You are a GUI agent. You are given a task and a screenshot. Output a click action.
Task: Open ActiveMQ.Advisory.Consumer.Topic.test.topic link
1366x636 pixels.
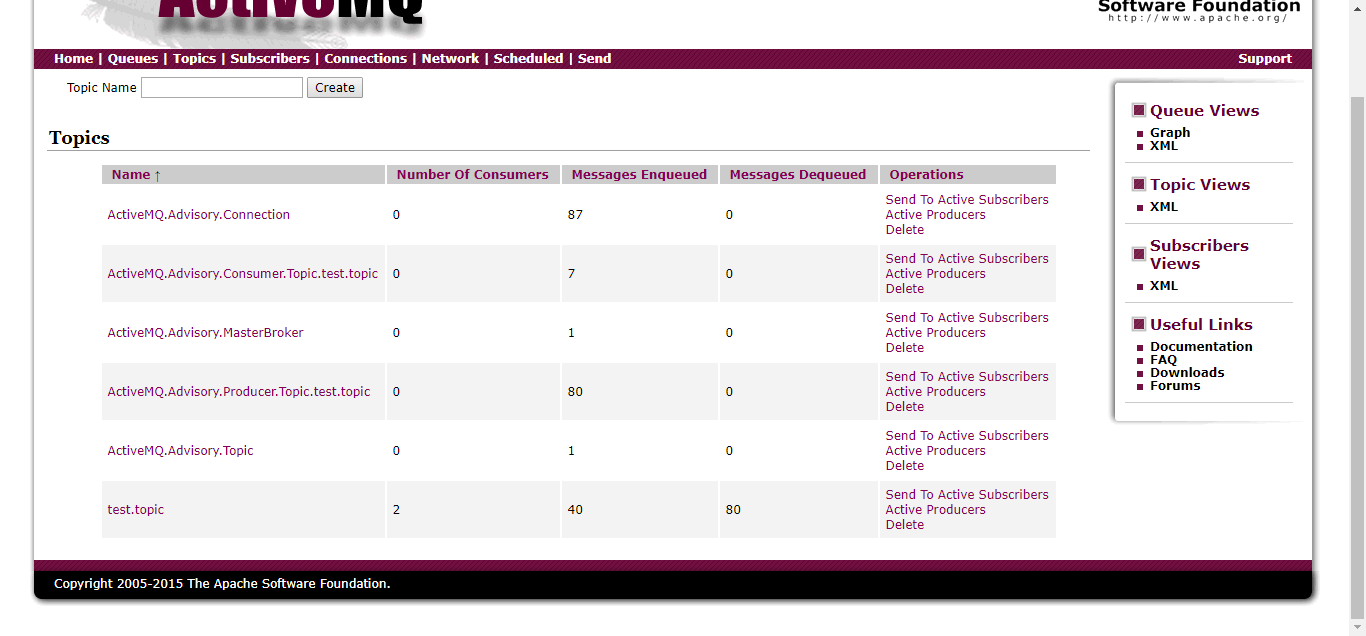tap(243, 274)
